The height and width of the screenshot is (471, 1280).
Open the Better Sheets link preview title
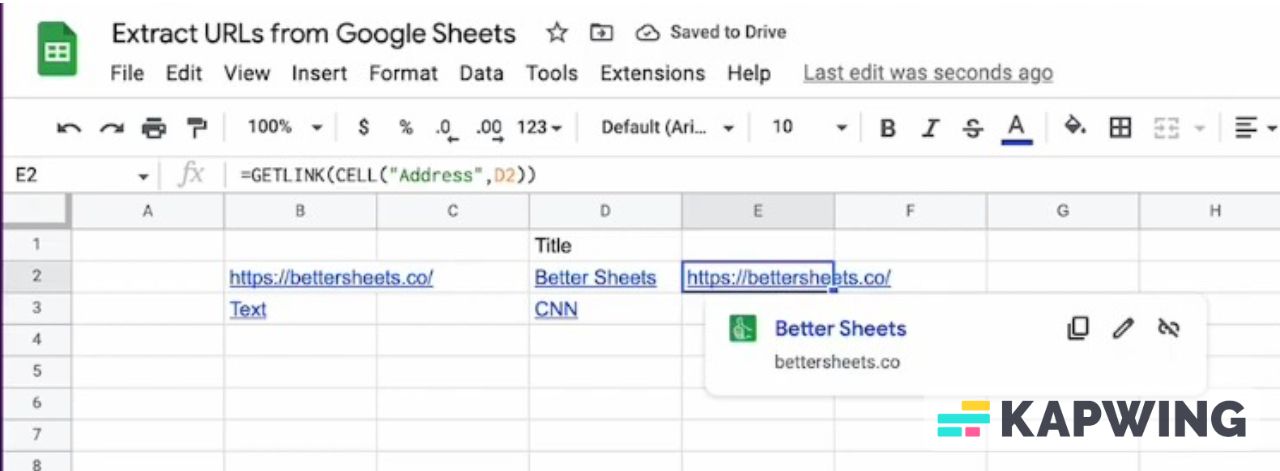[841, 328]
